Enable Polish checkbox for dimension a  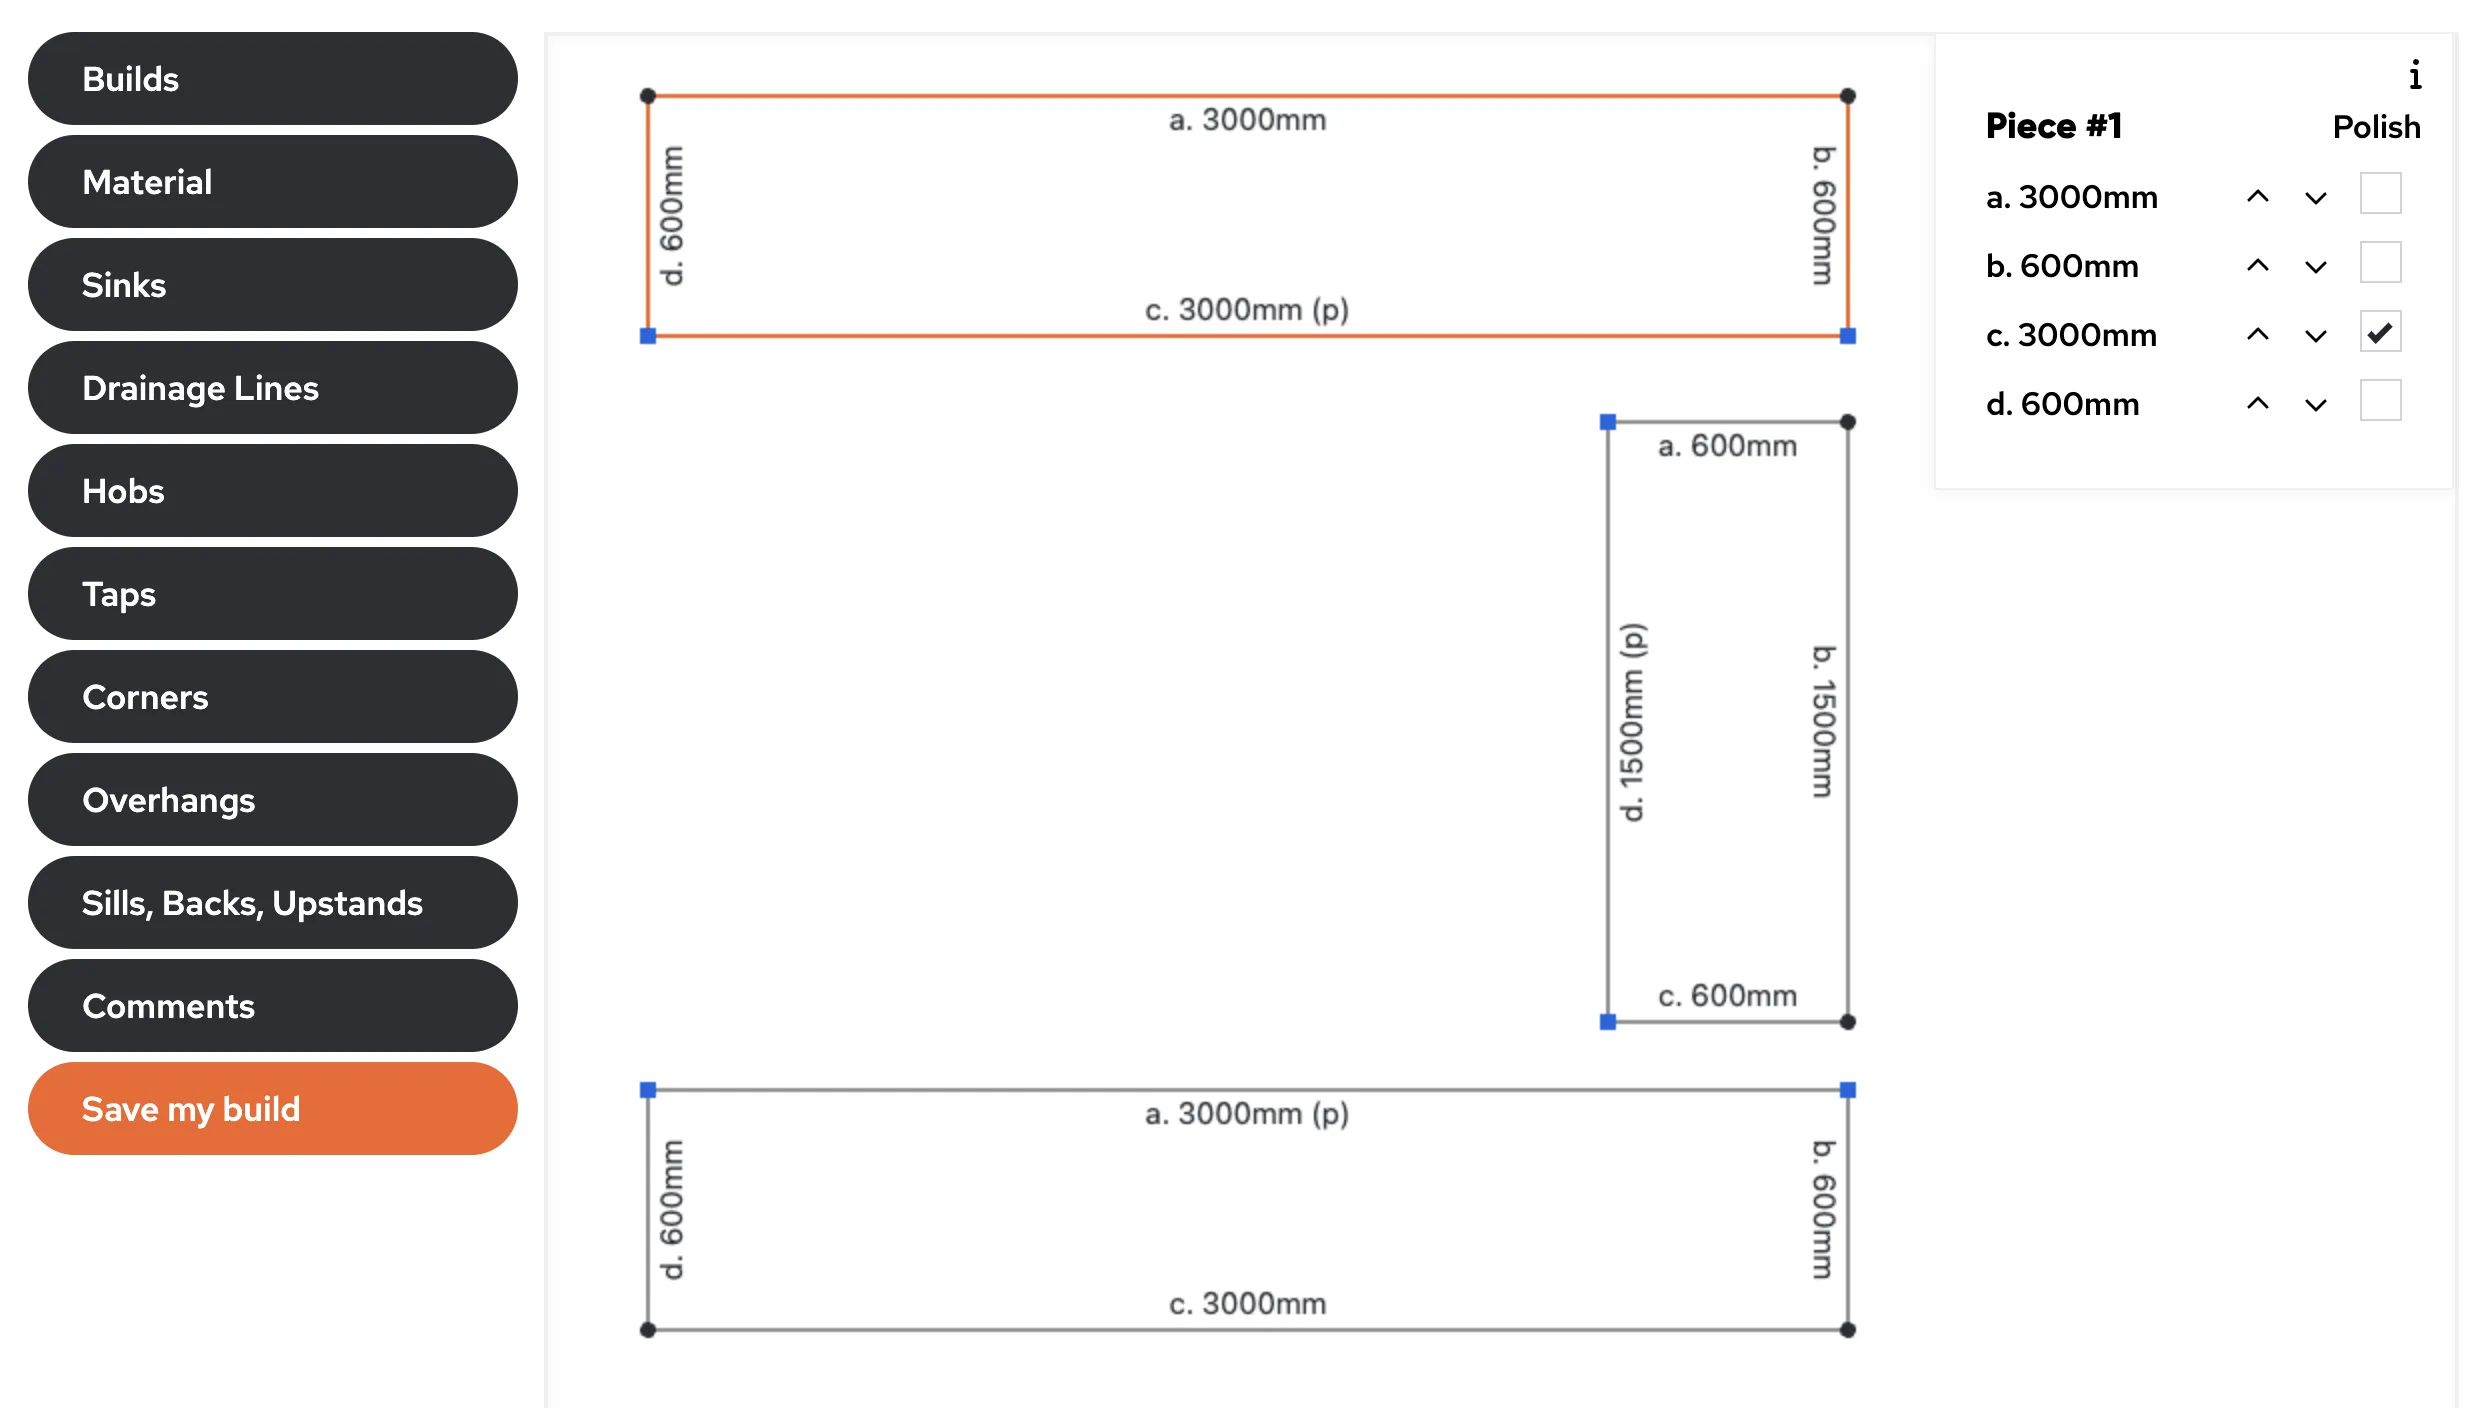tap(2378, 195)
